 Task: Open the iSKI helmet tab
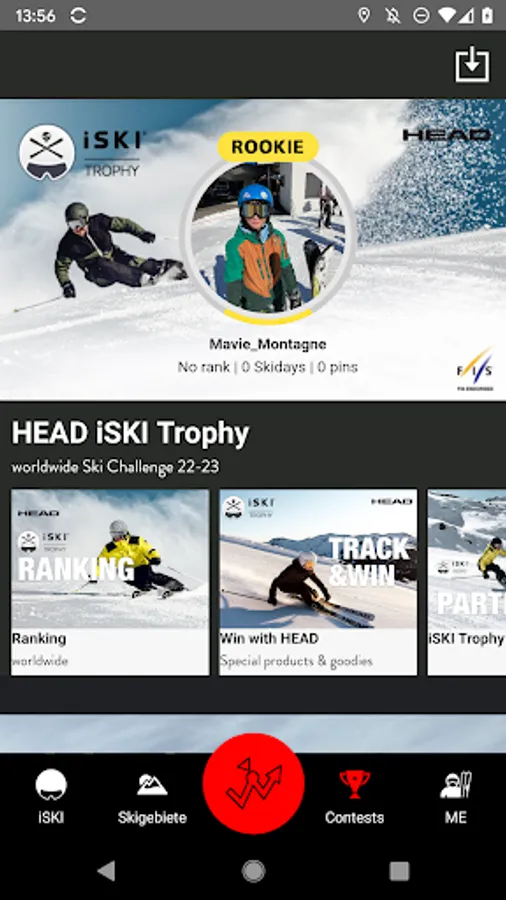(51, 797)
